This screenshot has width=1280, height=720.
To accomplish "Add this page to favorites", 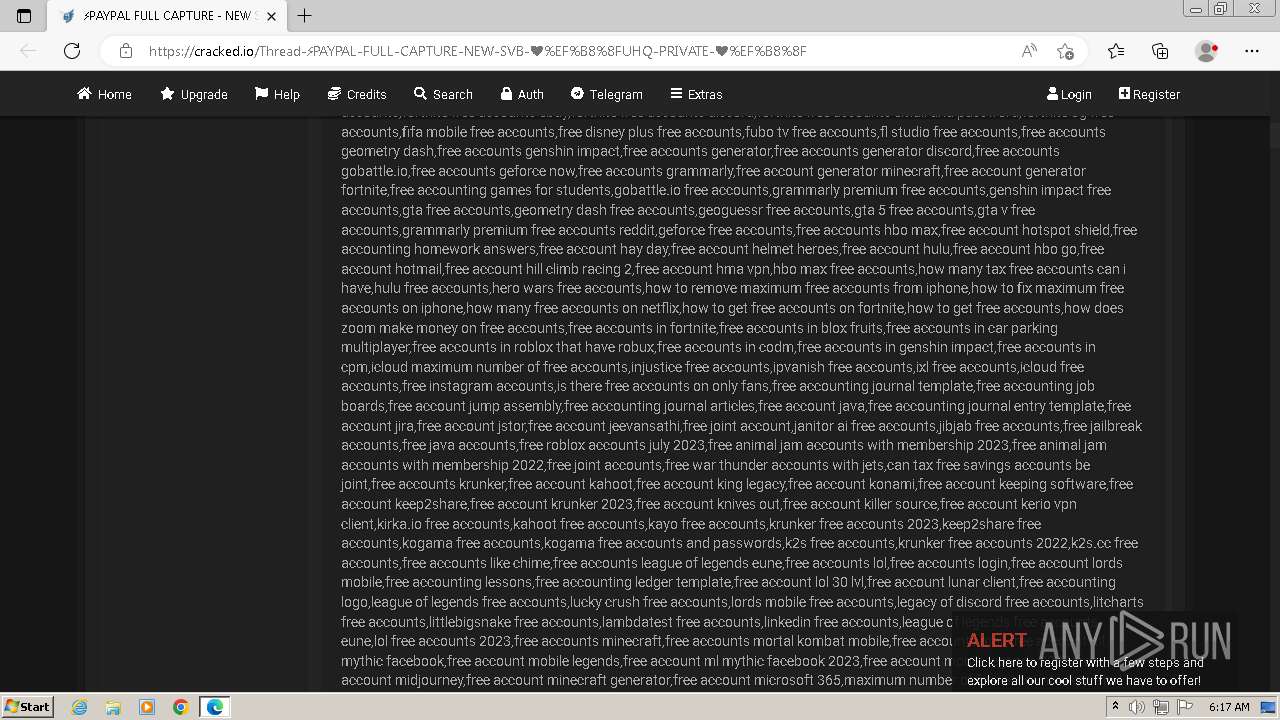I will click(x=1065, y=51).
